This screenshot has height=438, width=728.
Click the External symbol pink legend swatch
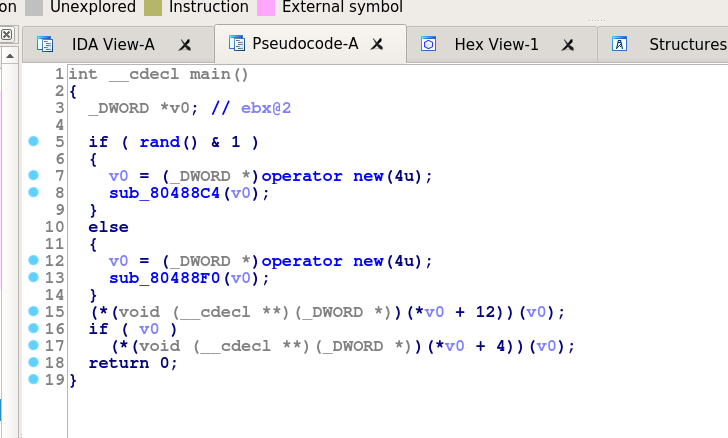(x=266, y=8)
